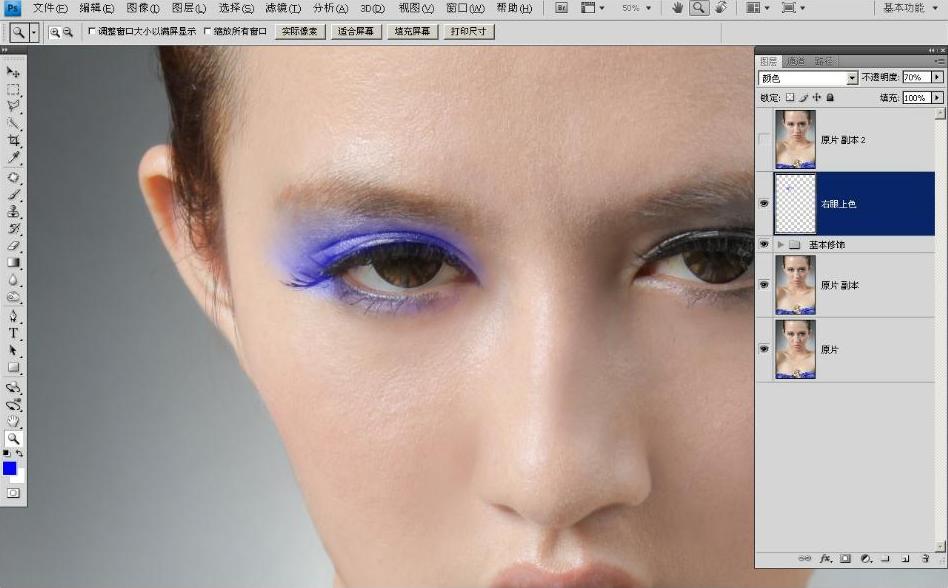Link layers icon at panel bottom
948x588 pixels.
(805, 559)
